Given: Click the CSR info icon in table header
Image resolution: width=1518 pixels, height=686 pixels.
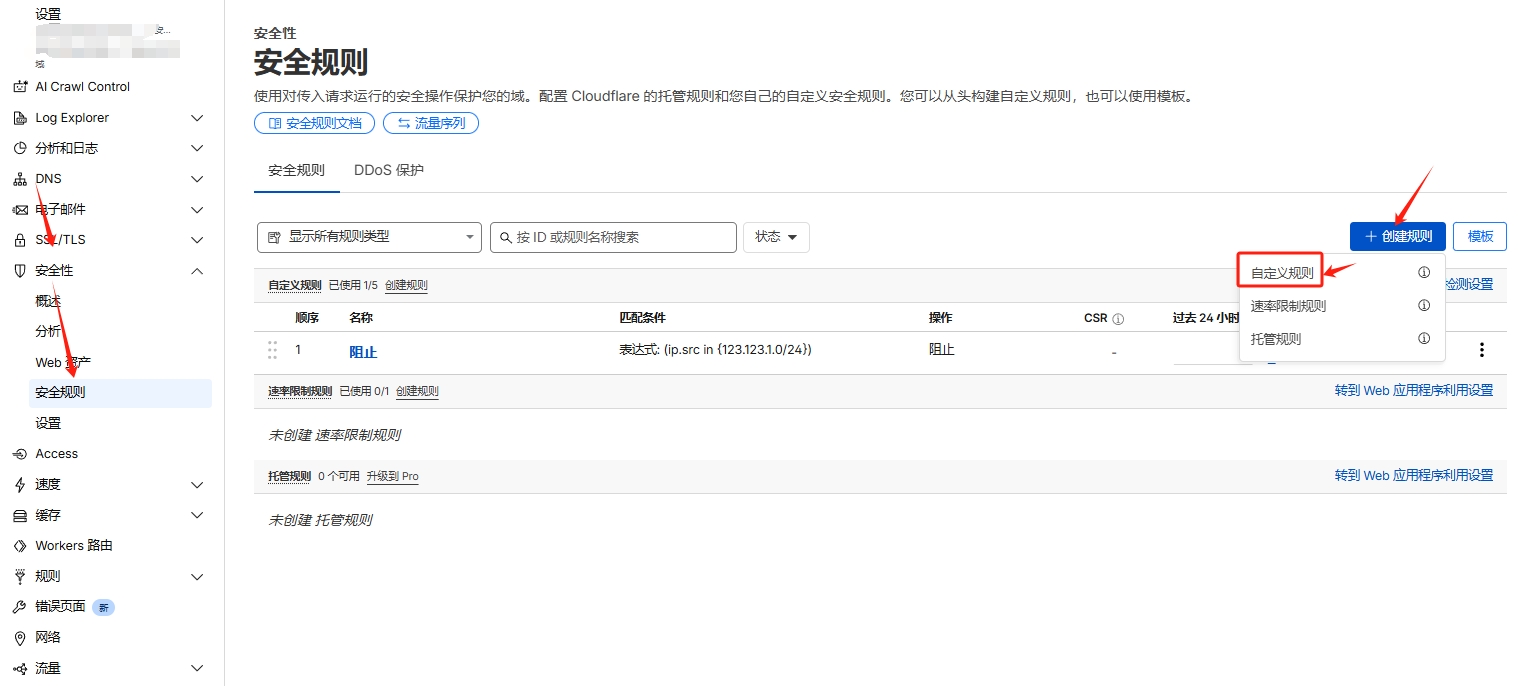Looking at the screenshot, I should coord(1118,319).
